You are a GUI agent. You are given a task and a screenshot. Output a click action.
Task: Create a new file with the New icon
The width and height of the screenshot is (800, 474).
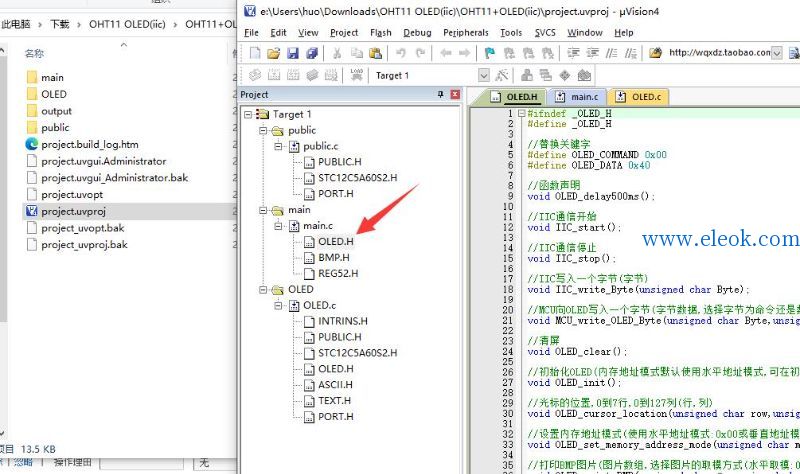click(x=255, y=53)
